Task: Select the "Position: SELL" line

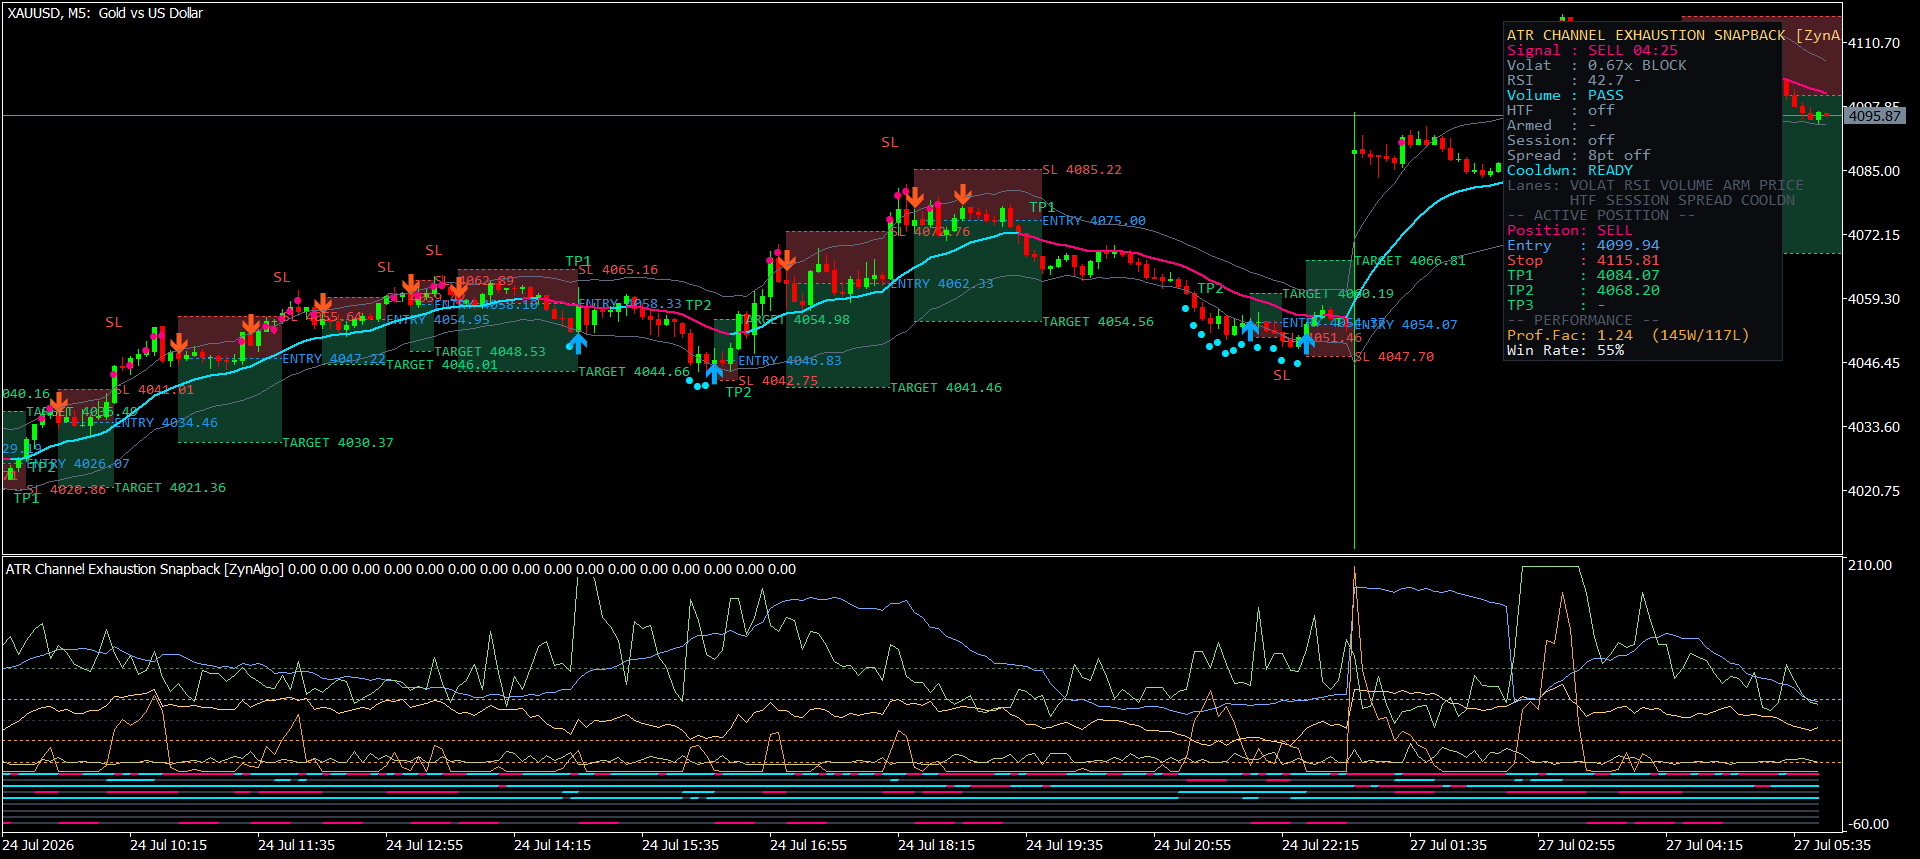Action: click(1569, 230)
